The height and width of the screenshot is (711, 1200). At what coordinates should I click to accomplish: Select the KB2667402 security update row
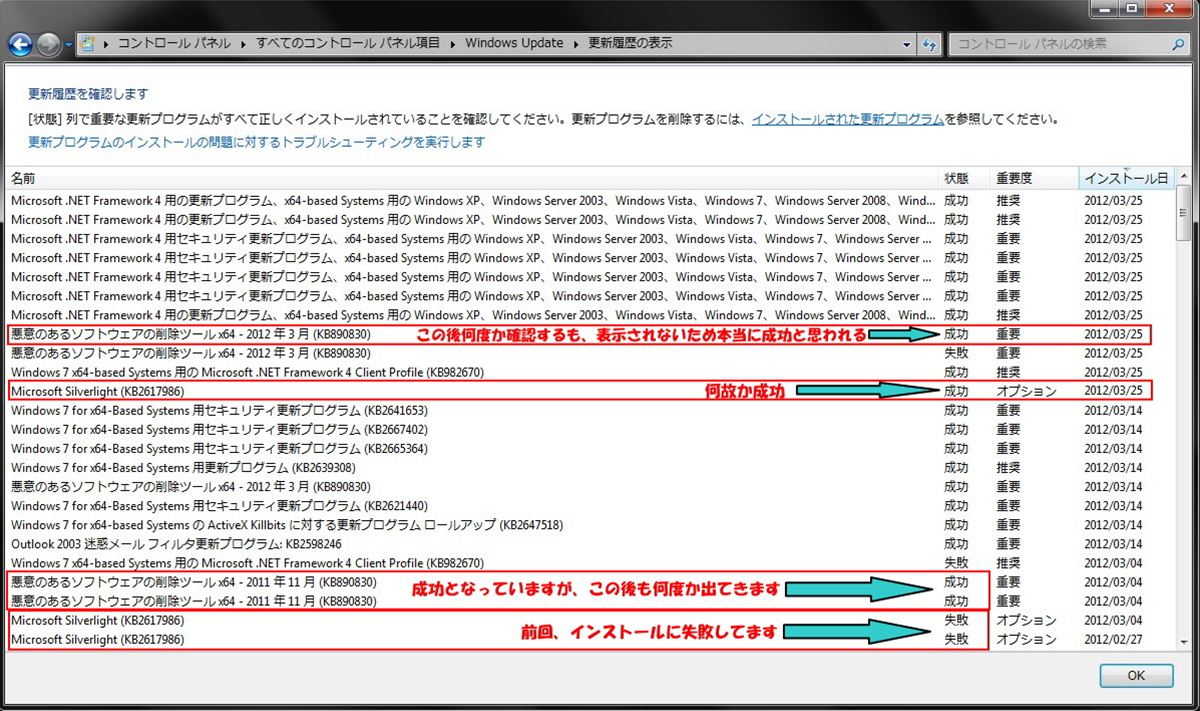(x=590, y=429)
